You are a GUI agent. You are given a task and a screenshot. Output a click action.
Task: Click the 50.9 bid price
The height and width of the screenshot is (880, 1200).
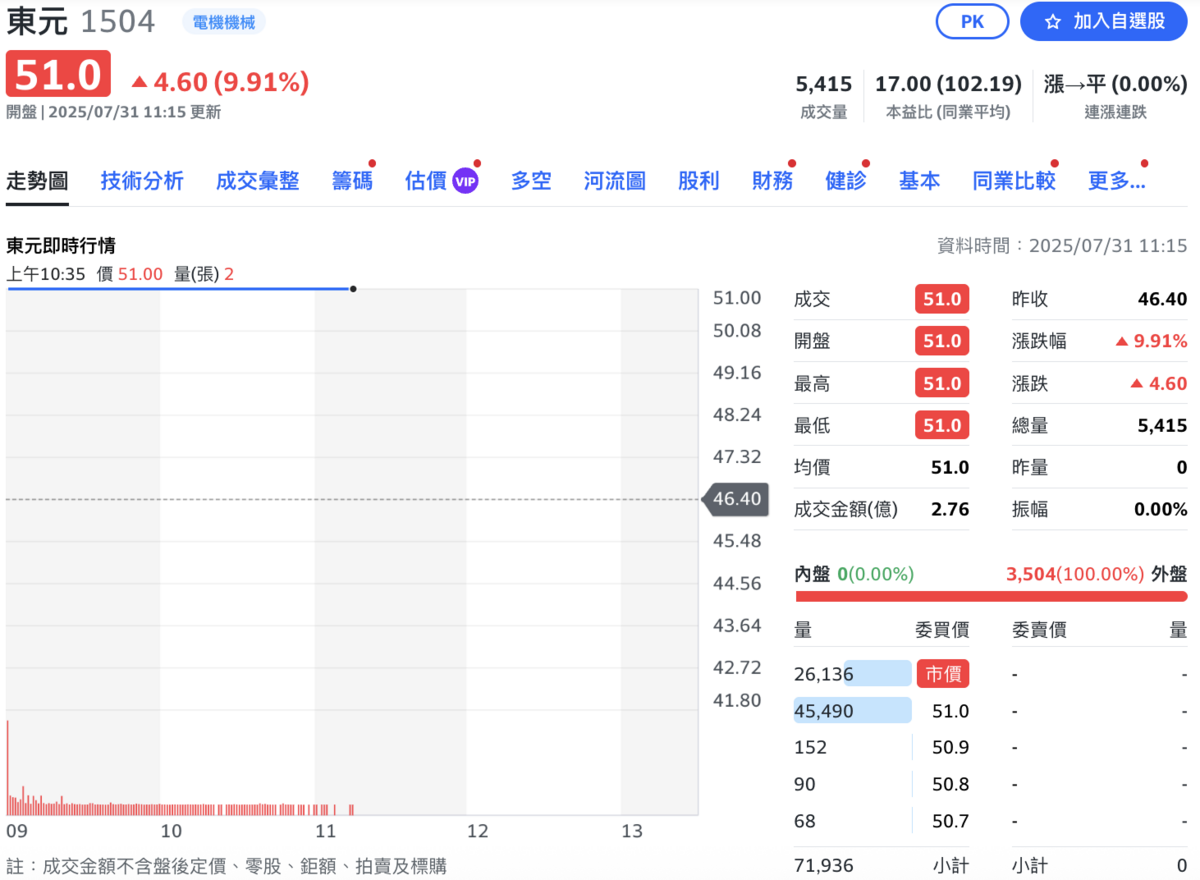click(950, 747)
